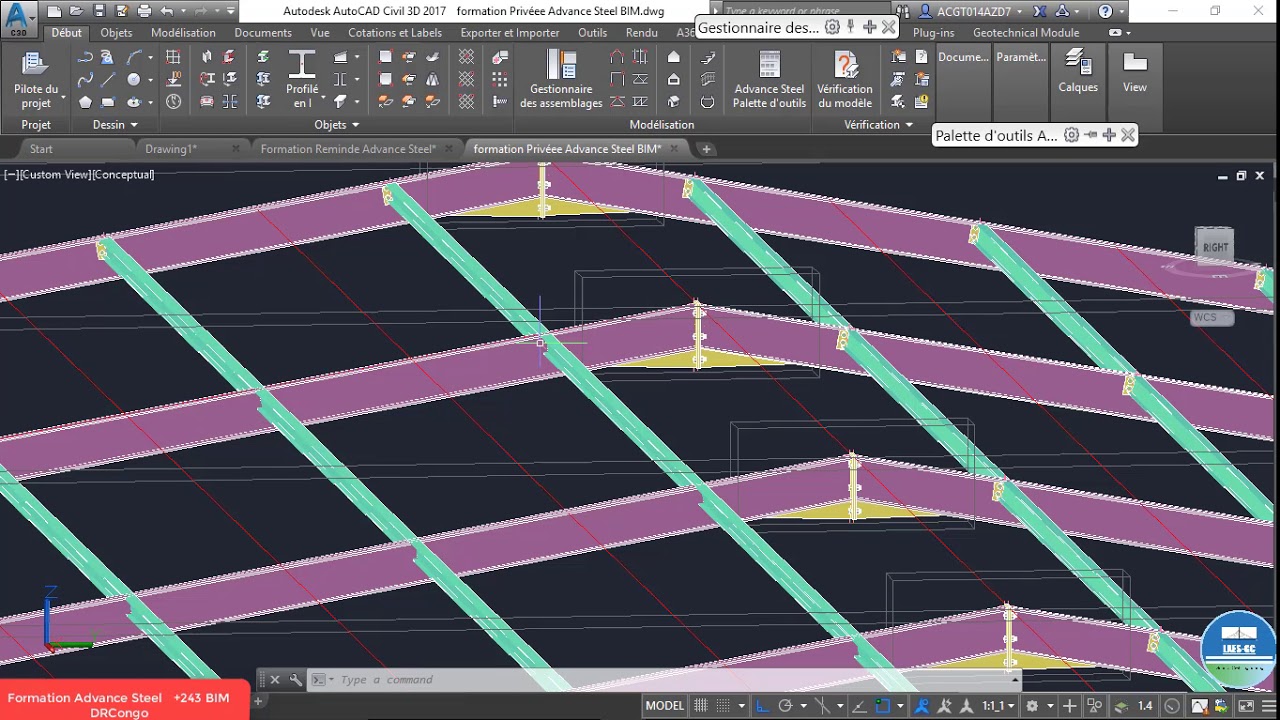Viewport: 1280px width, 720px height.
Task: Click the Profilé en I beam icon
Action: coord(302,65)
